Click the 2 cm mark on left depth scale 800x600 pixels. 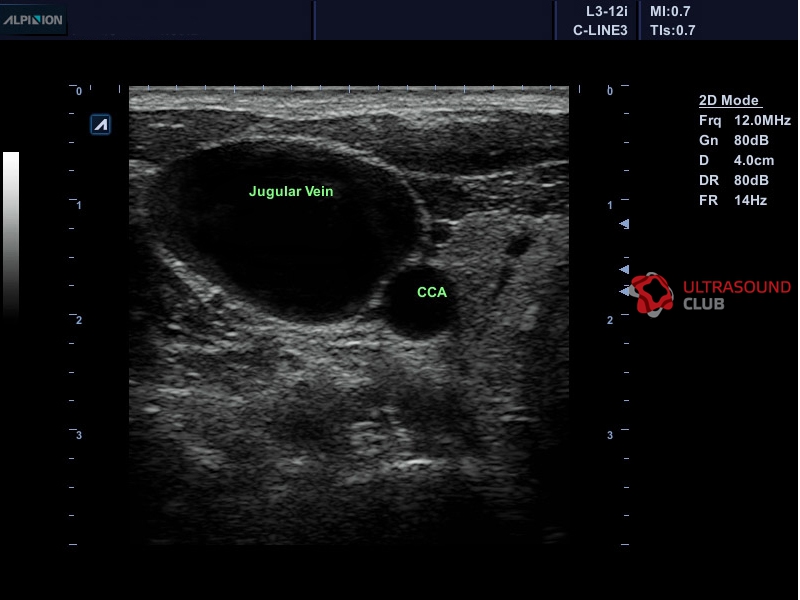79,320
